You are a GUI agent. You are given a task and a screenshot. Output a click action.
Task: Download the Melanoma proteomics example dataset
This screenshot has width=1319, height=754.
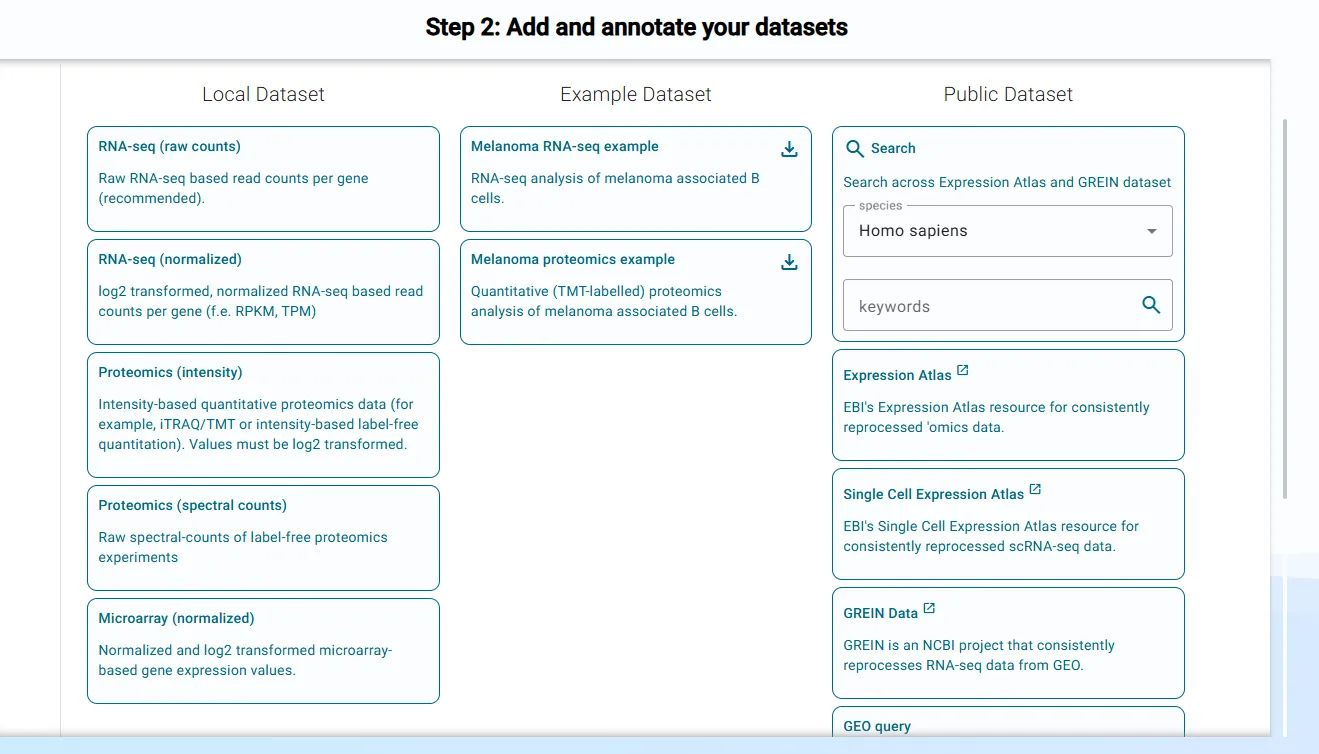click(789, 262)
